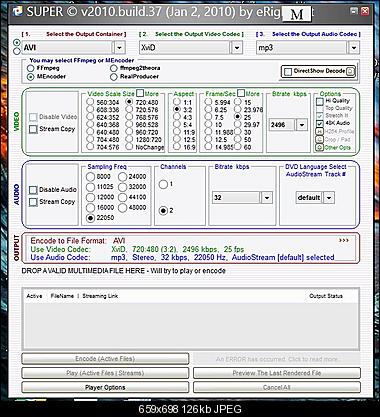Select 640:480 video scale size
380x417 pixels.
pos(90,132)
